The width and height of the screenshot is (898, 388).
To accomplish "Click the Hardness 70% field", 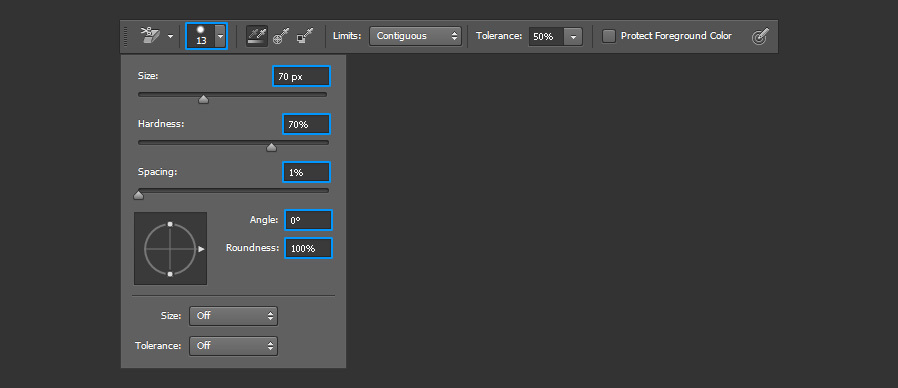I will coord(306,124).
